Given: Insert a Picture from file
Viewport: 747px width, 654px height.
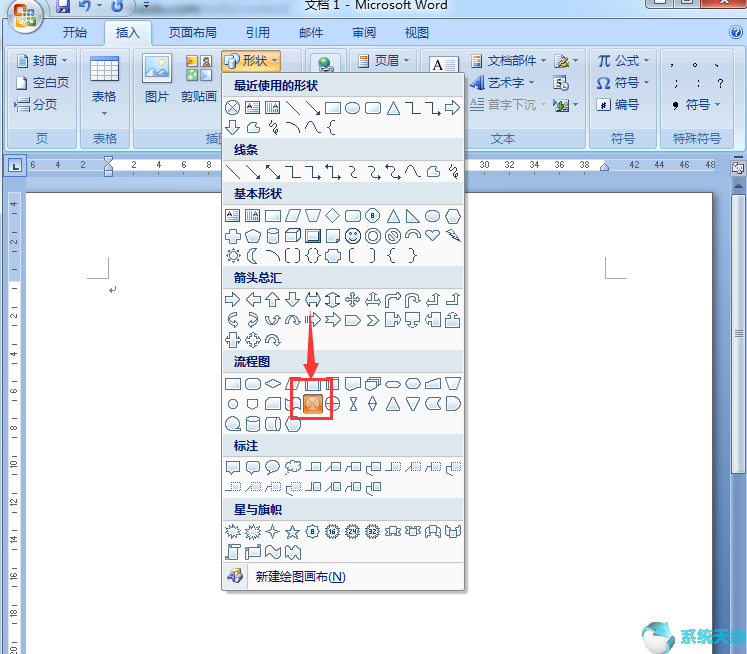Looking at the screenshot, I should pos(157,79).
